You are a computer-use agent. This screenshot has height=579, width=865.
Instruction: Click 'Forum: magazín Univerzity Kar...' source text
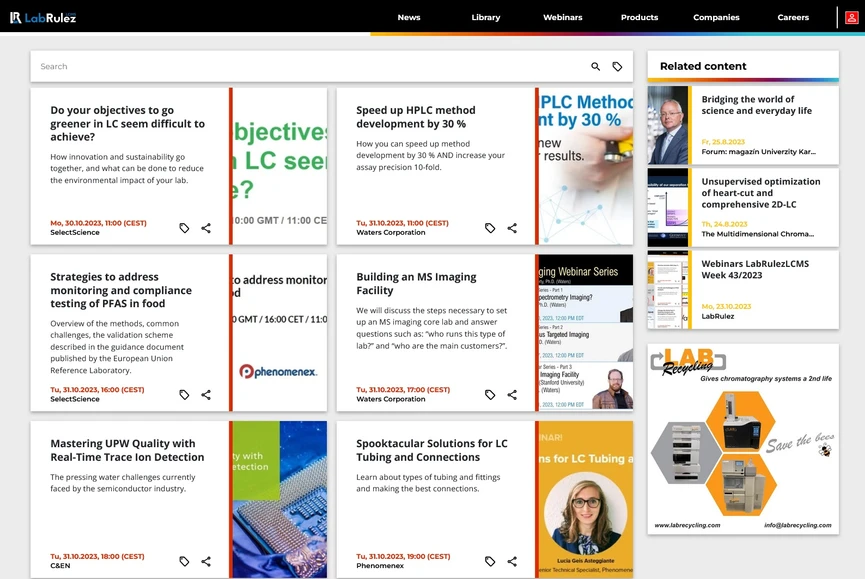point(758,152)
